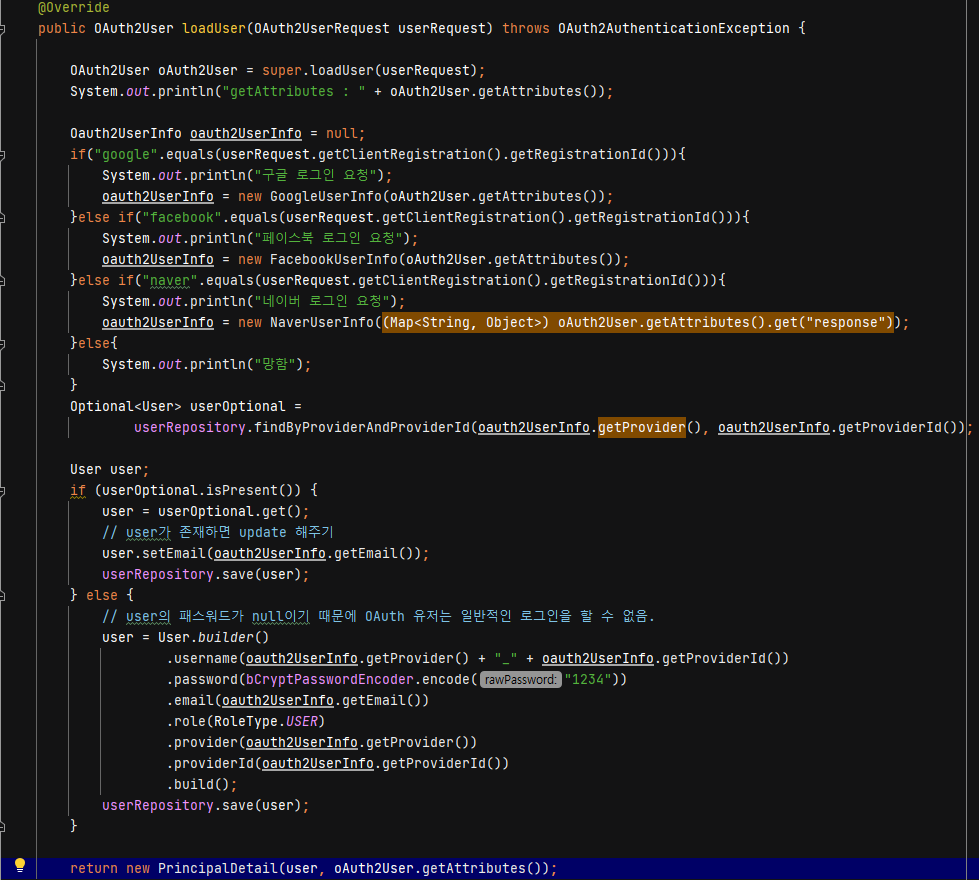Screen dimensions: 979x880
Task: Click userRepository.save(user) after .build()
Action: click(x=205, y=806)
